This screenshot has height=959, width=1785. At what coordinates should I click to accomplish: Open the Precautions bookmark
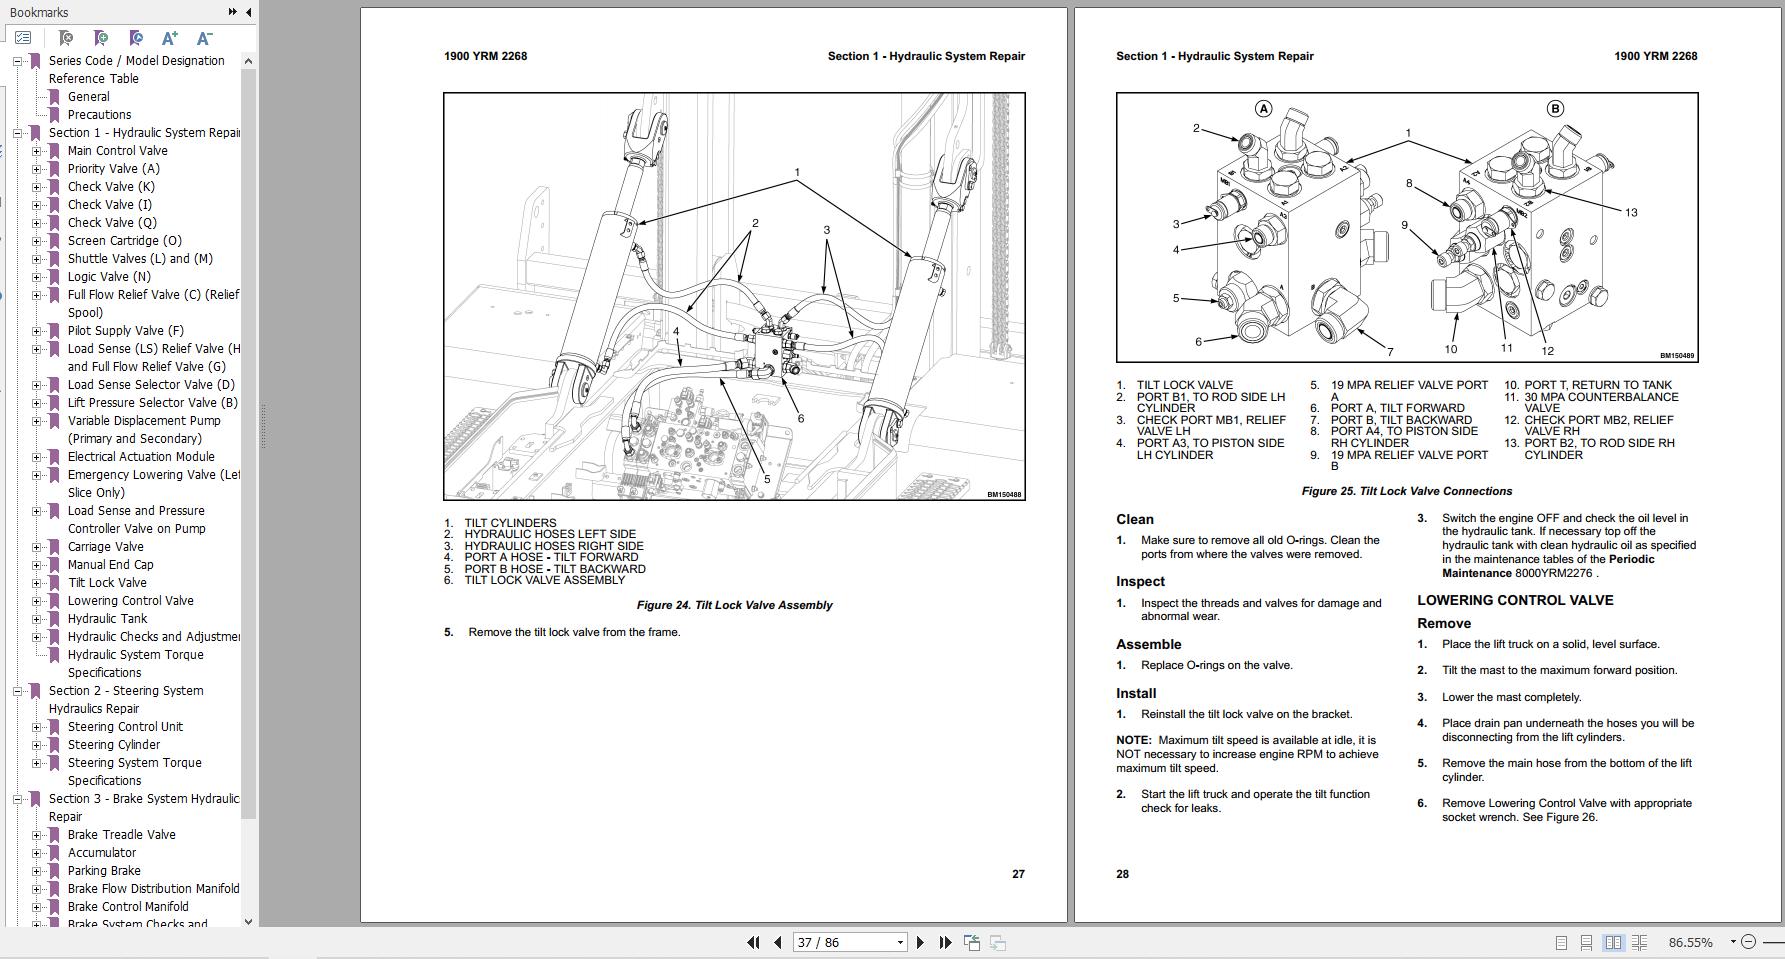(x=99, y=115)
